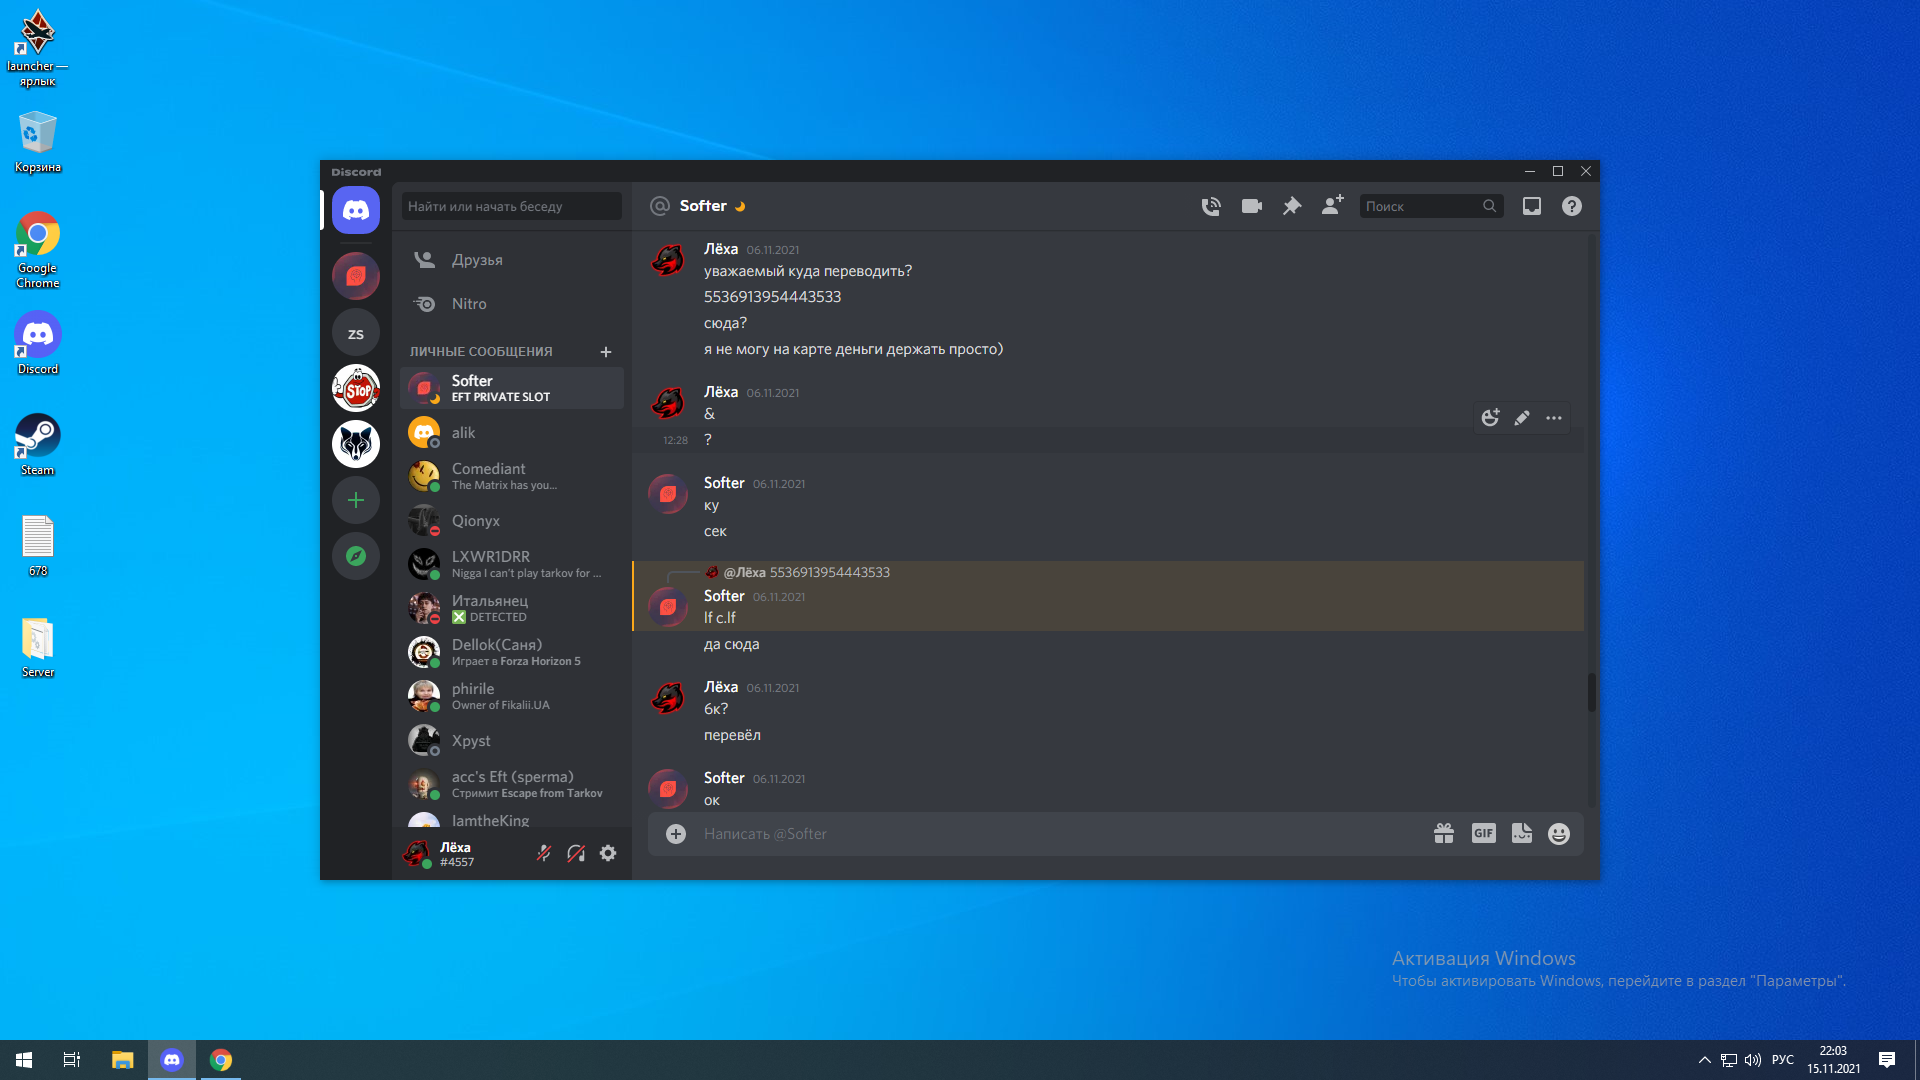The height and width of the screenshot is (1080, 1920).
Task: Add friends to the DM
Action: 1332,206
